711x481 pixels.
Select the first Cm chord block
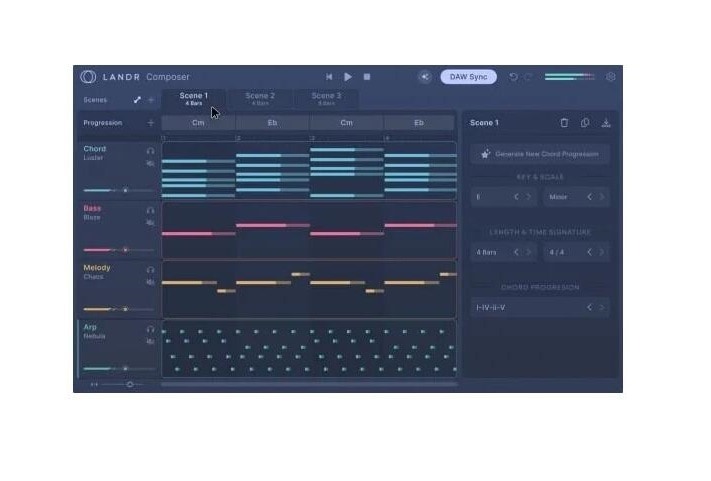pyautogui.click(x=198, y=123)
